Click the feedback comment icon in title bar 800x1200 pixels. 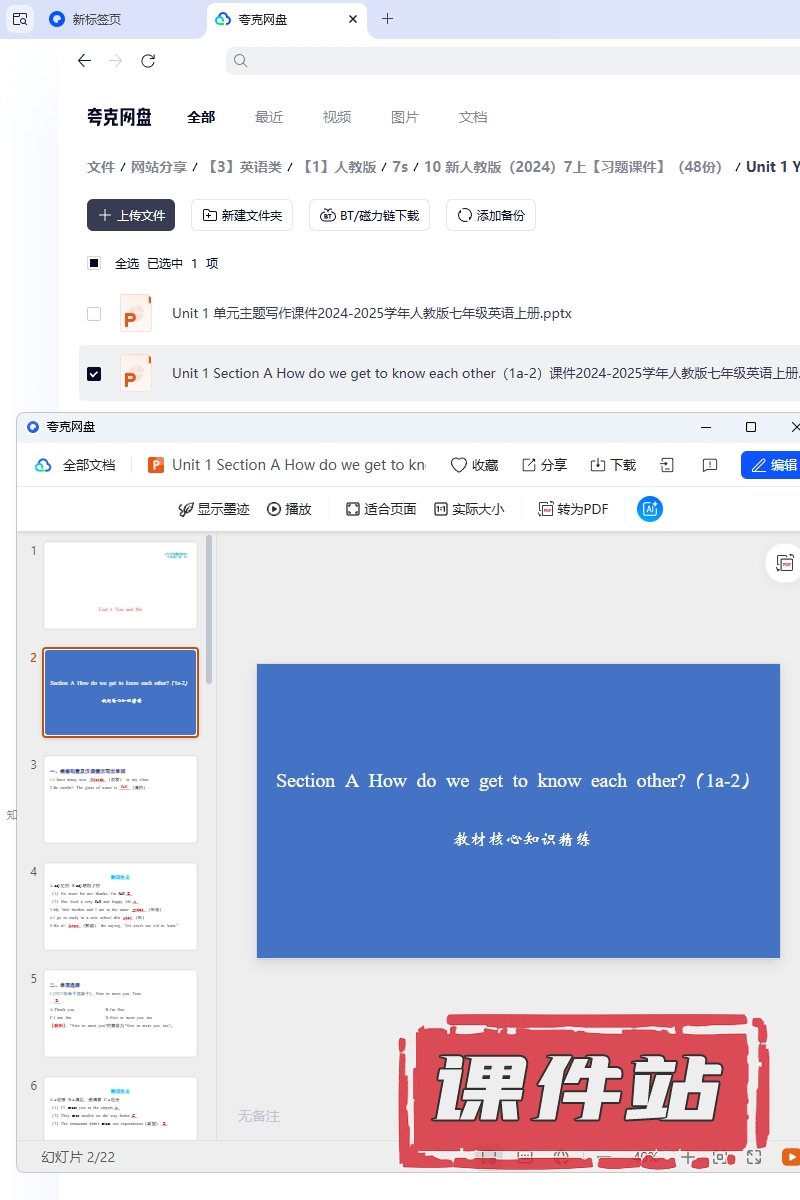(x=710, y=465)
